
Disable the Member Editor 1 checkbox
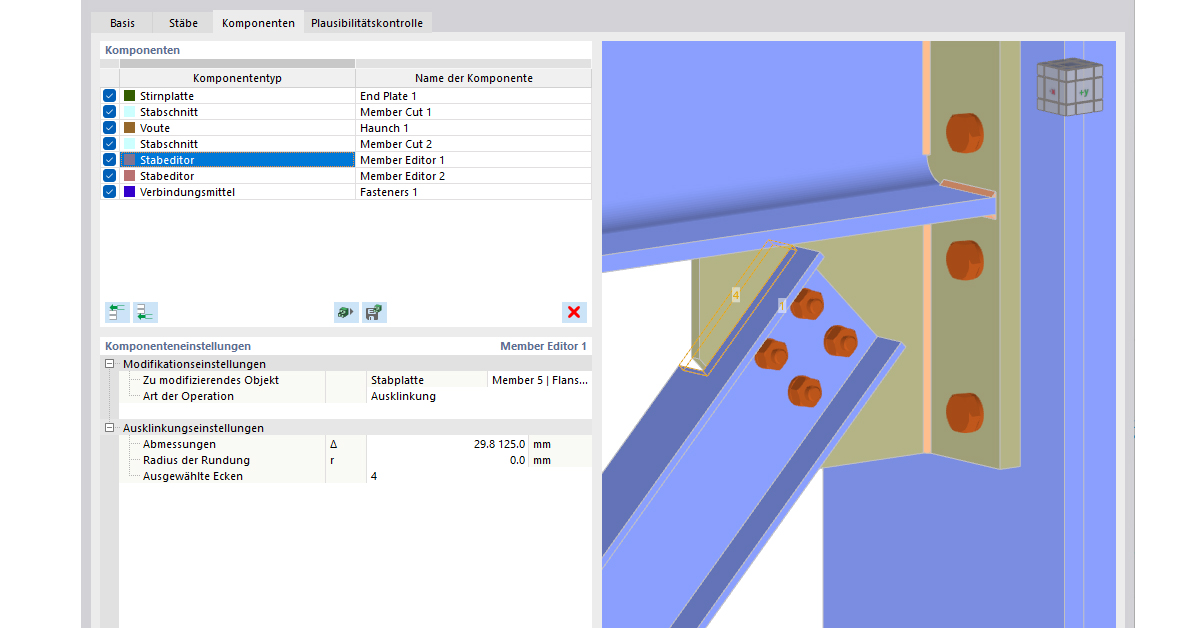click(x=110, y=160)
